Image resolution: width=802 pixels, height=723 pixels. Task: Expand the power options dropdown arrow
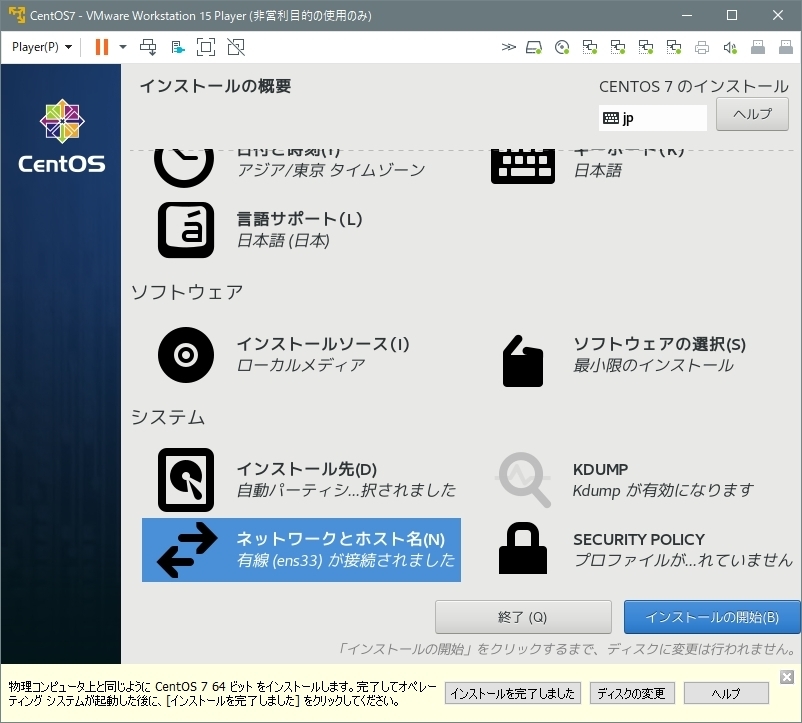point(123,47)
